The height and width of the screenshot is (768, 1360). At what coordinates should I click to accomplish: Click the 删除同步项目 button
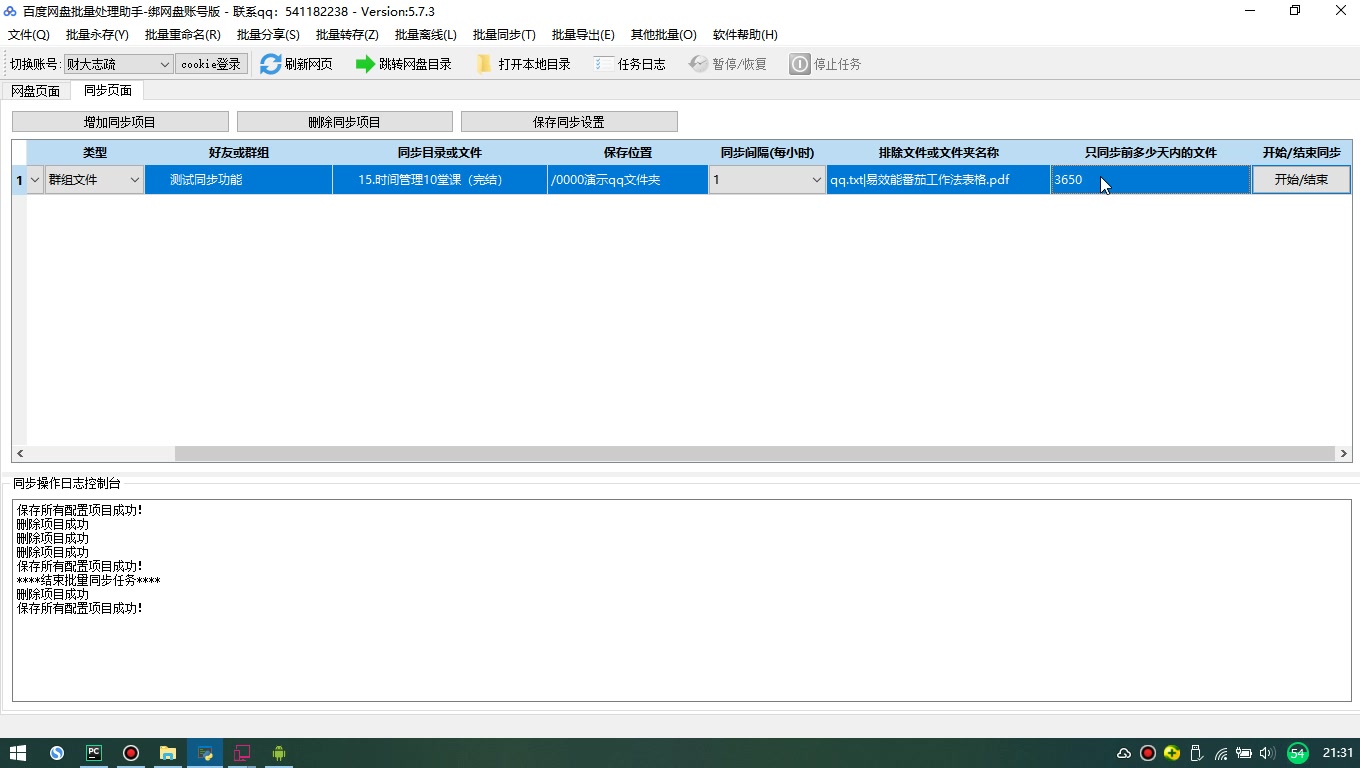coord(345,122)
